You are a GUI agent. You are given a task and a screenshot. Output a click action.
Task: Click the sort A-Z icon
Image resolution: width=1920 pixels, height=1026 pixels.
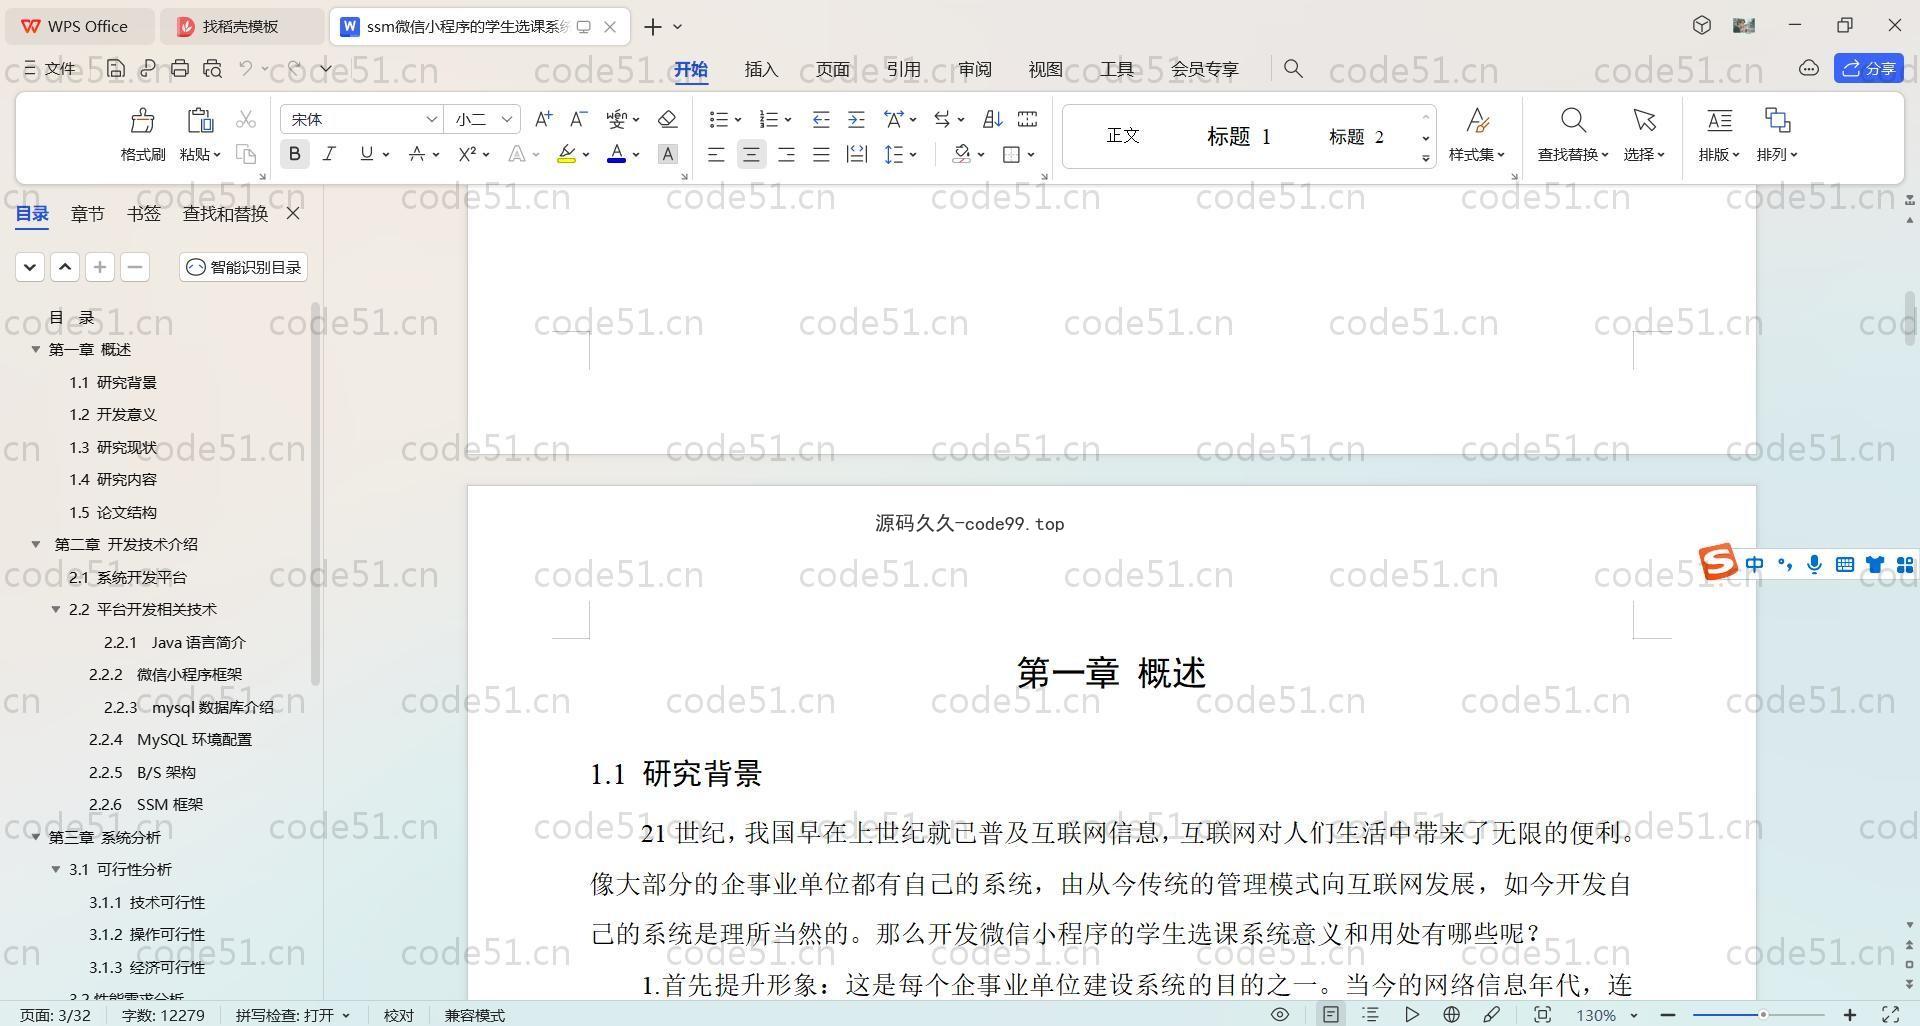click(x=992, y=119)
